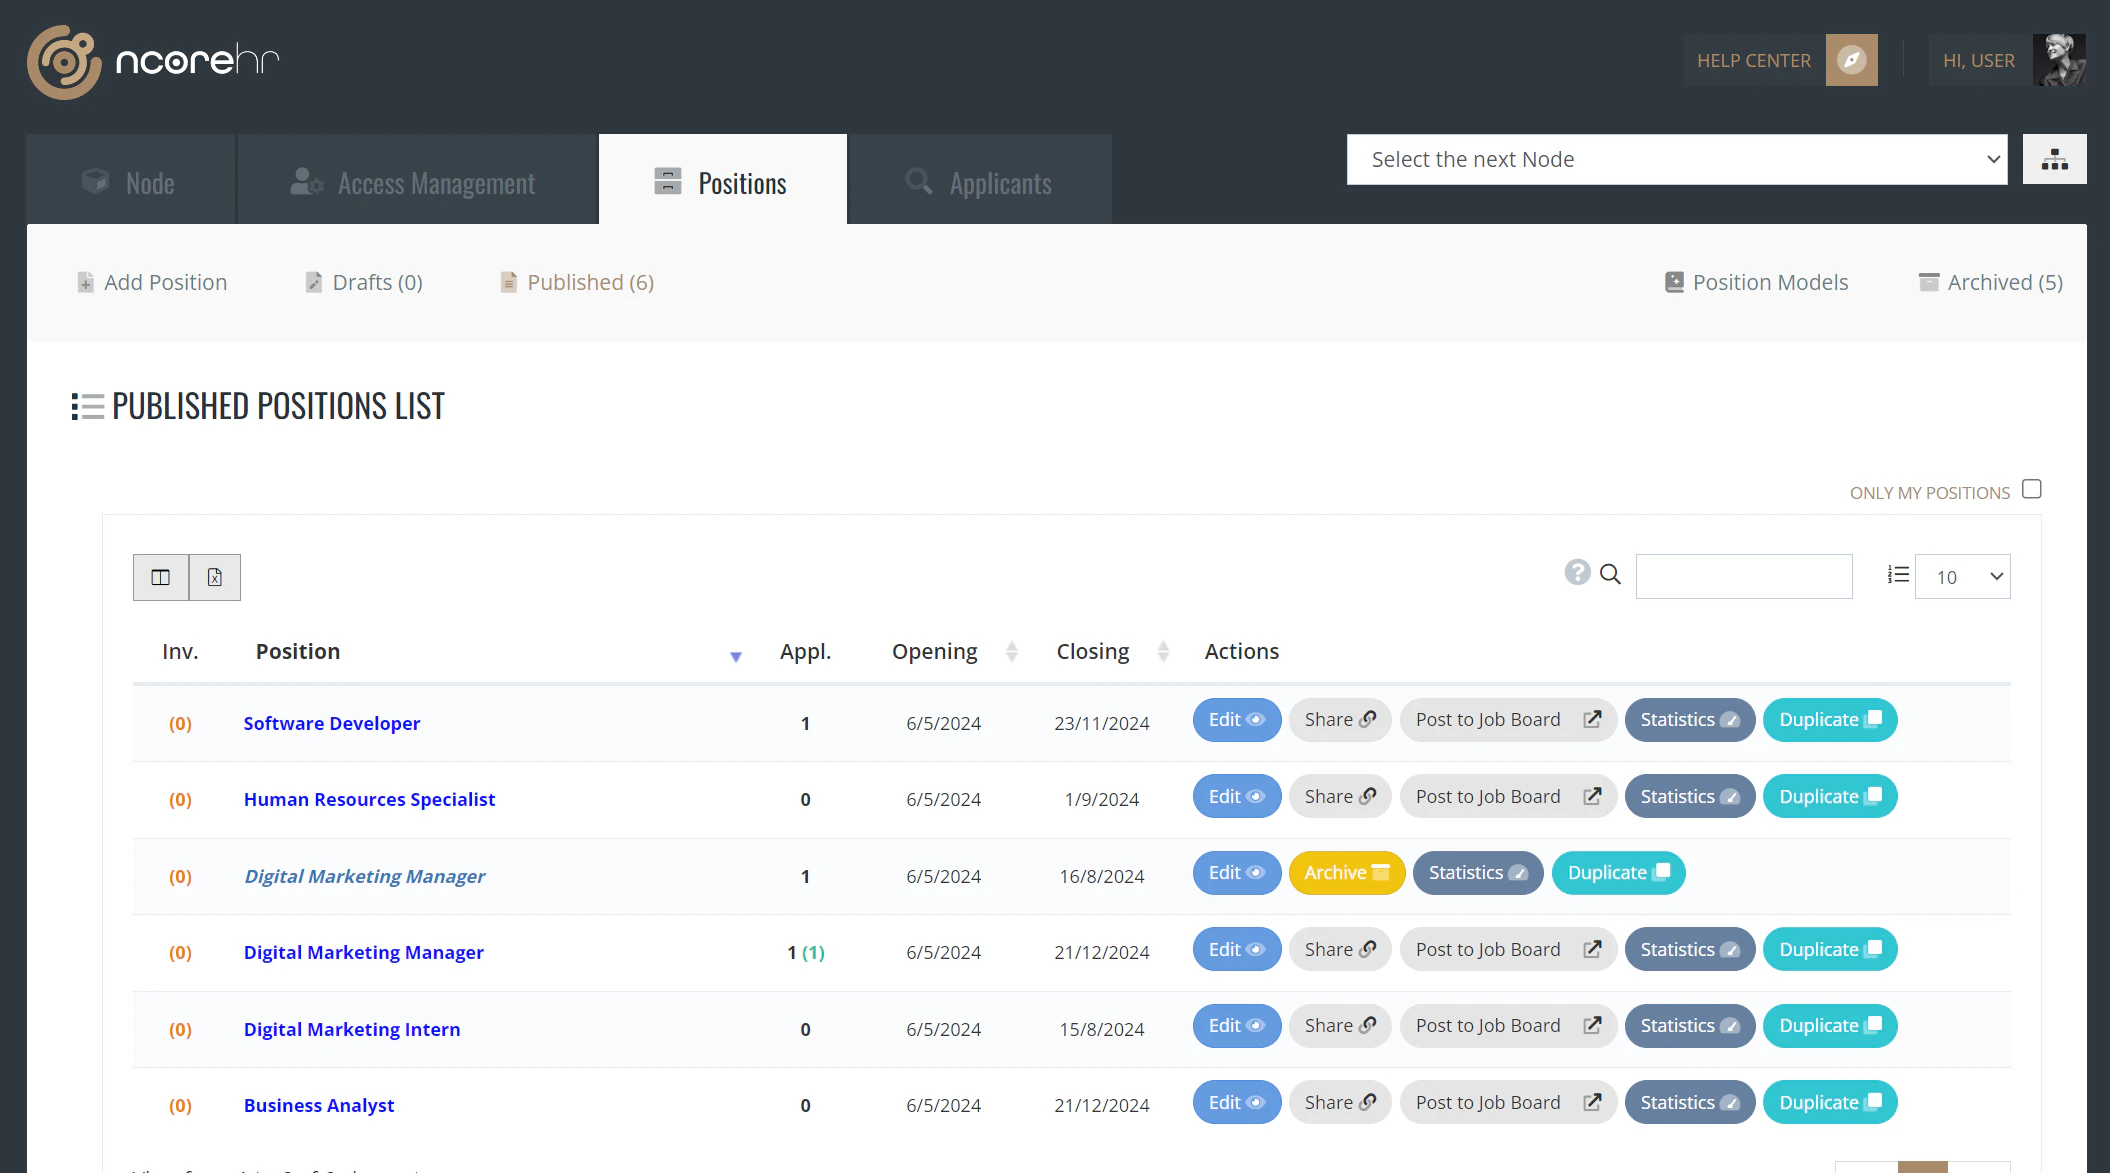
Task: Click the organization chart icon beside node selector
Action: pyautogui.click(x=2055, y=158)
